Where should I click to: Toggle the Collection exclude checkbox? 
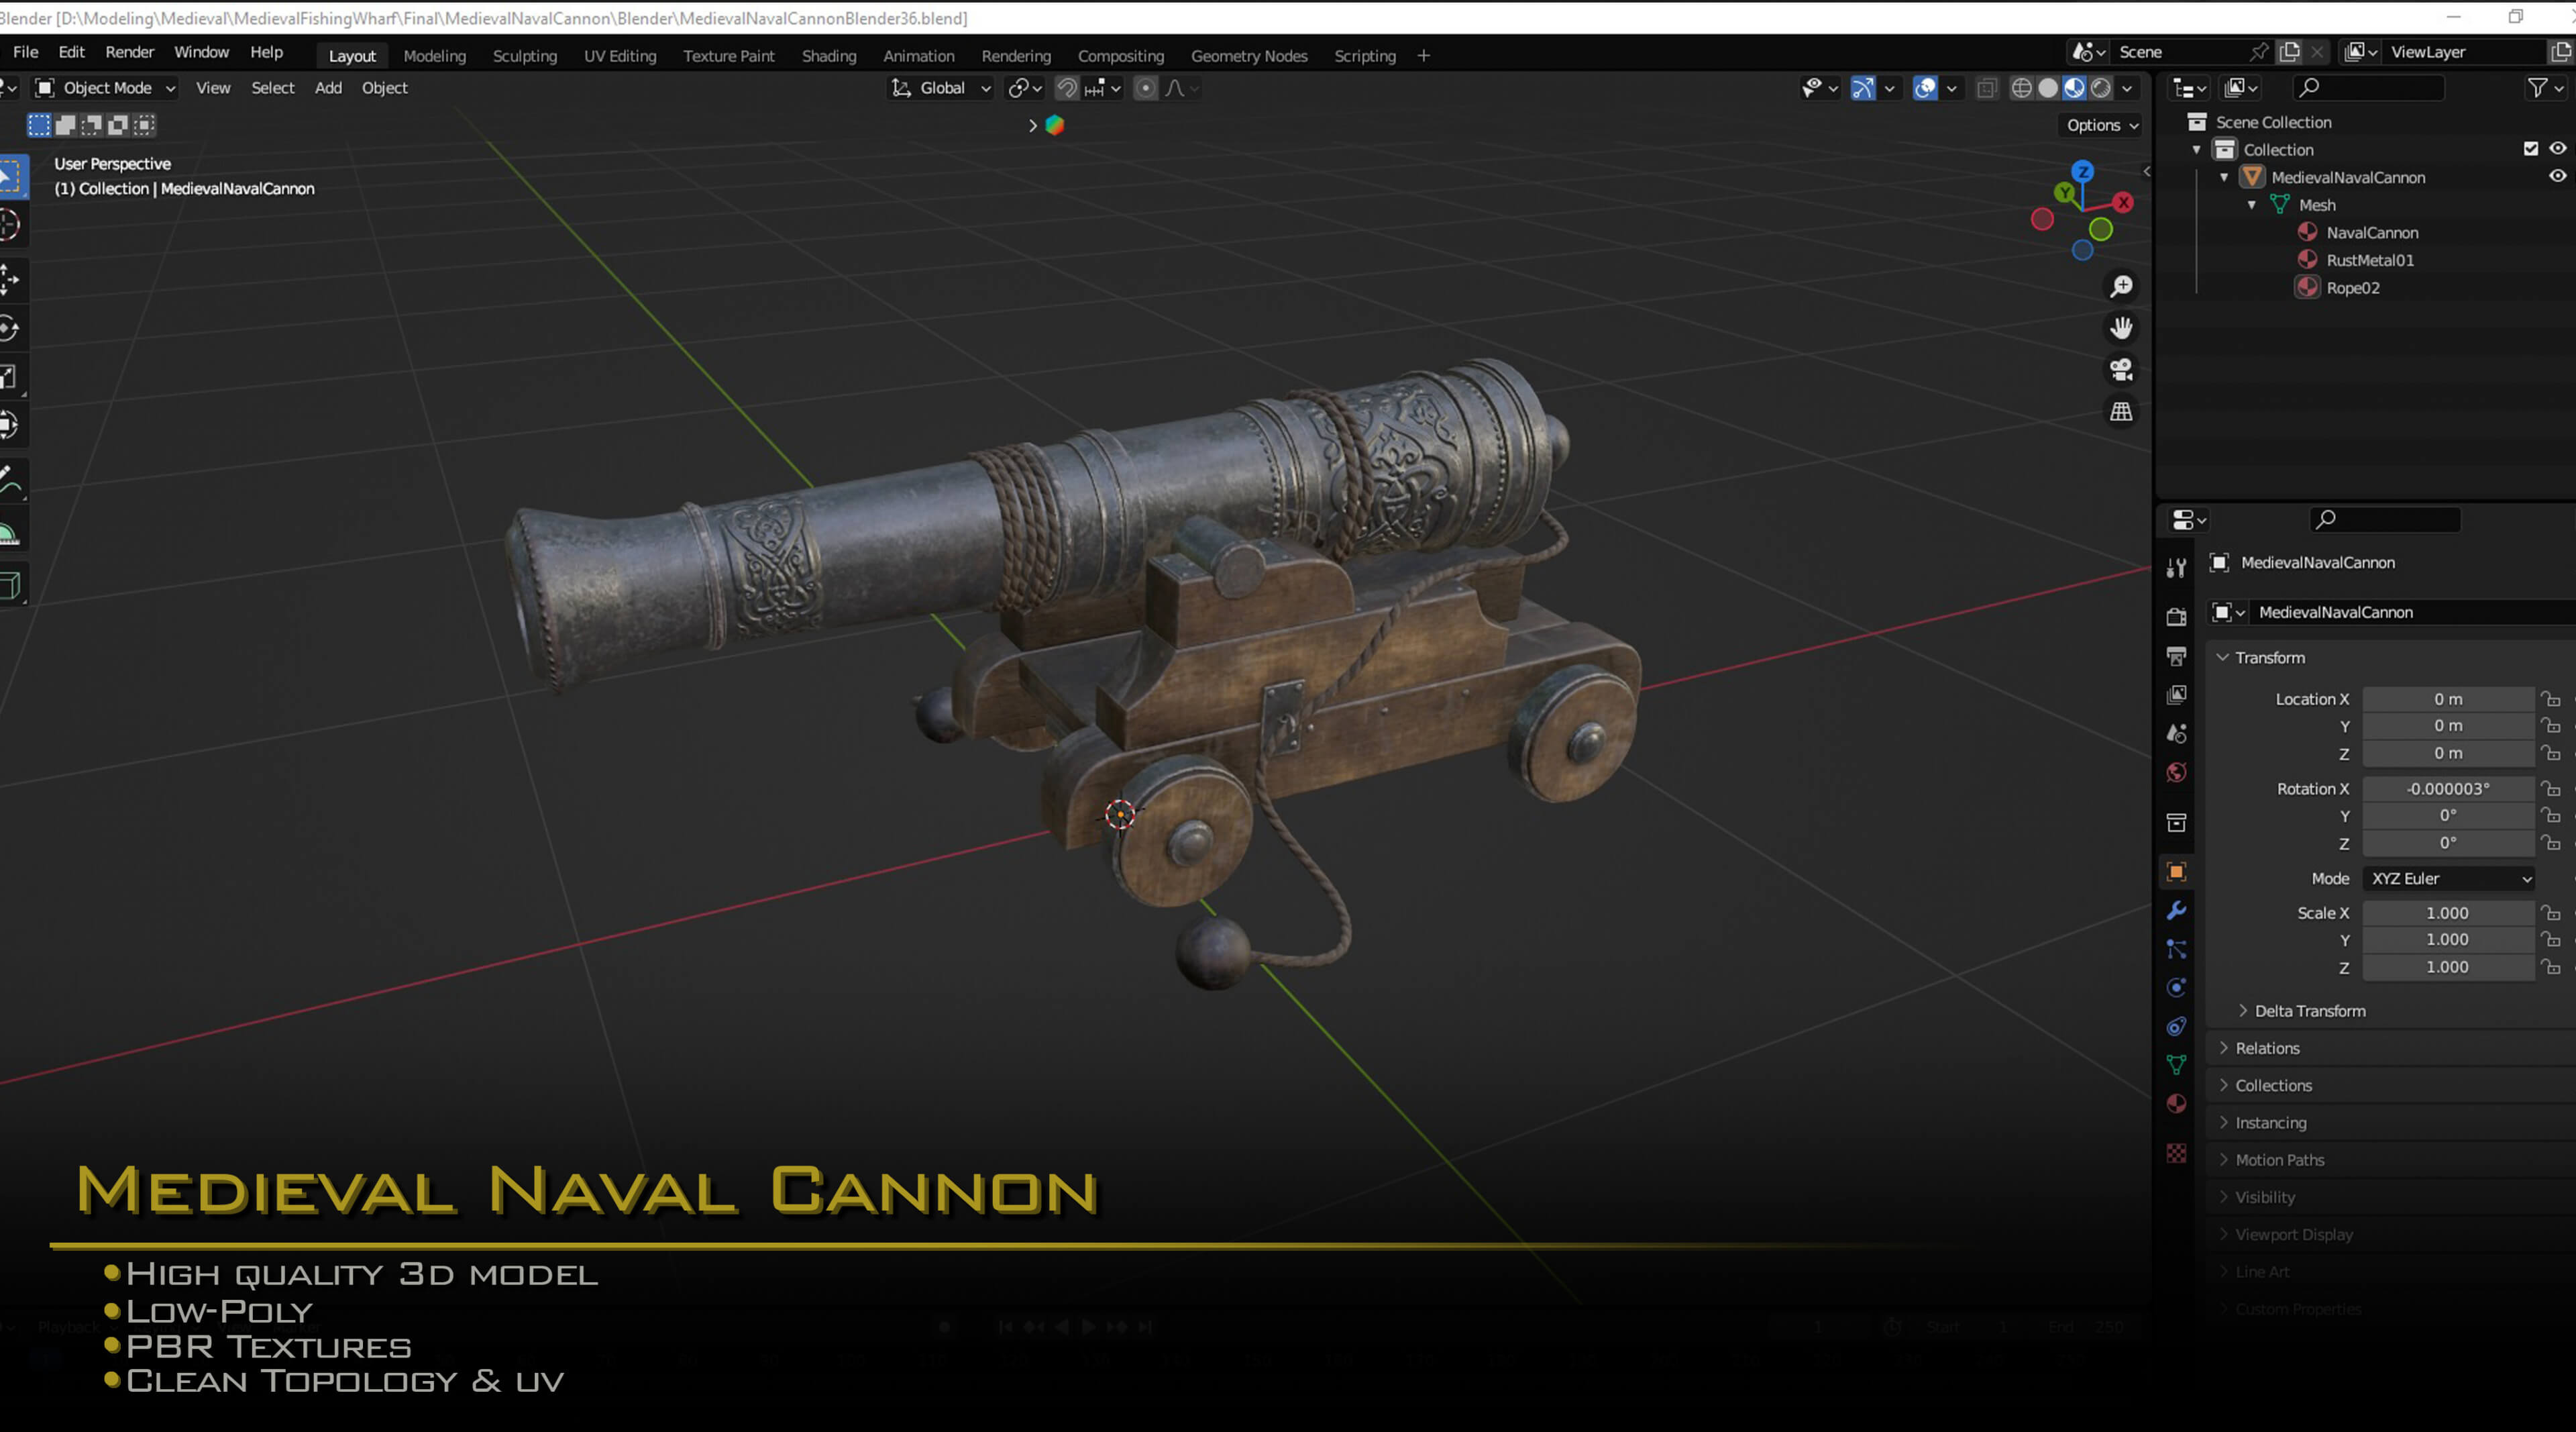pyautogui.click(x=2531, y=149)
